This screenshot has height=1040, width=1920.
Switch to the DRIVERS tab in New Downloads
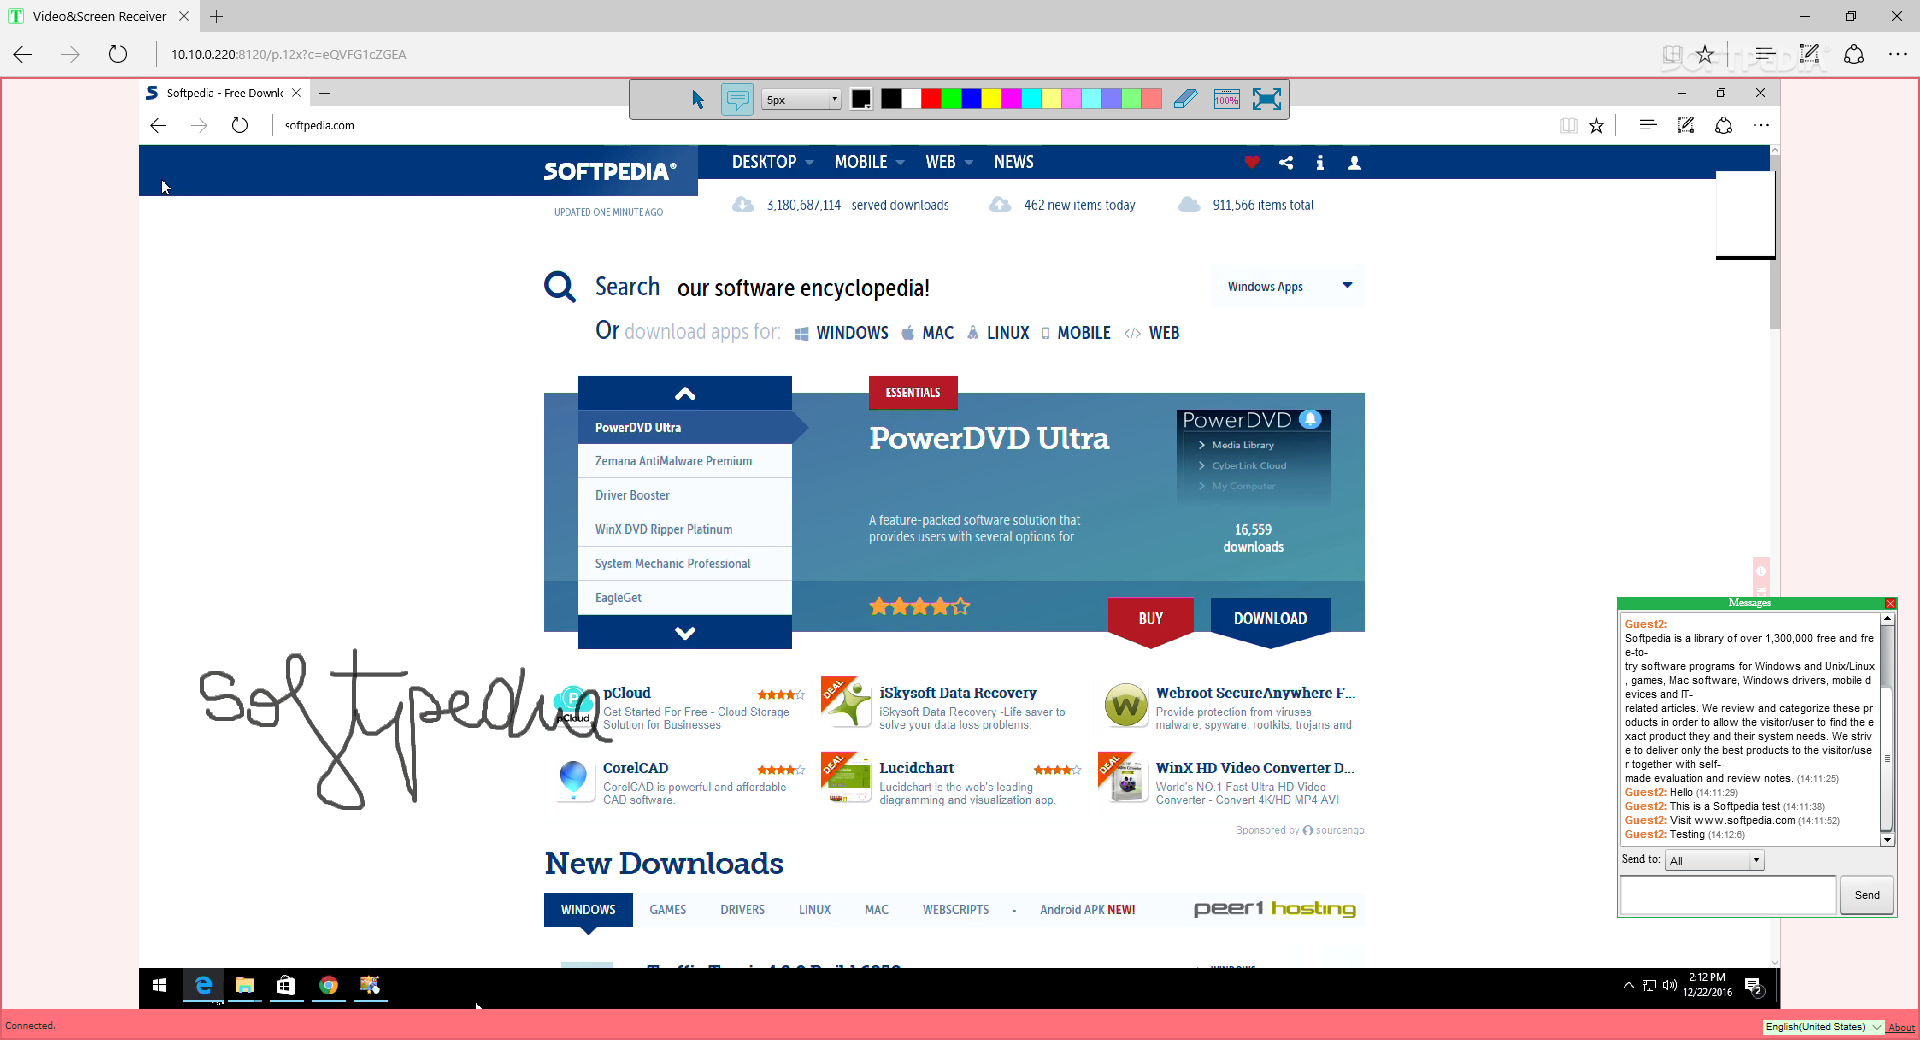click(x=742, y=910)
